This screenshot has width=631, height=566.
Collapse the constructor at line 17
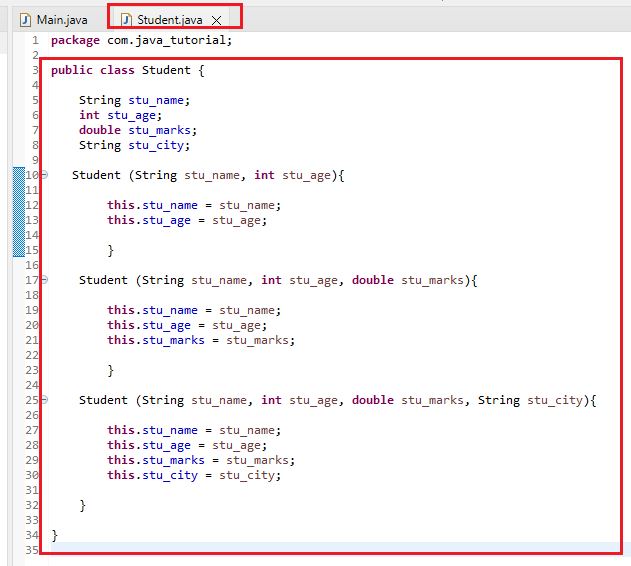coord(45,279)
